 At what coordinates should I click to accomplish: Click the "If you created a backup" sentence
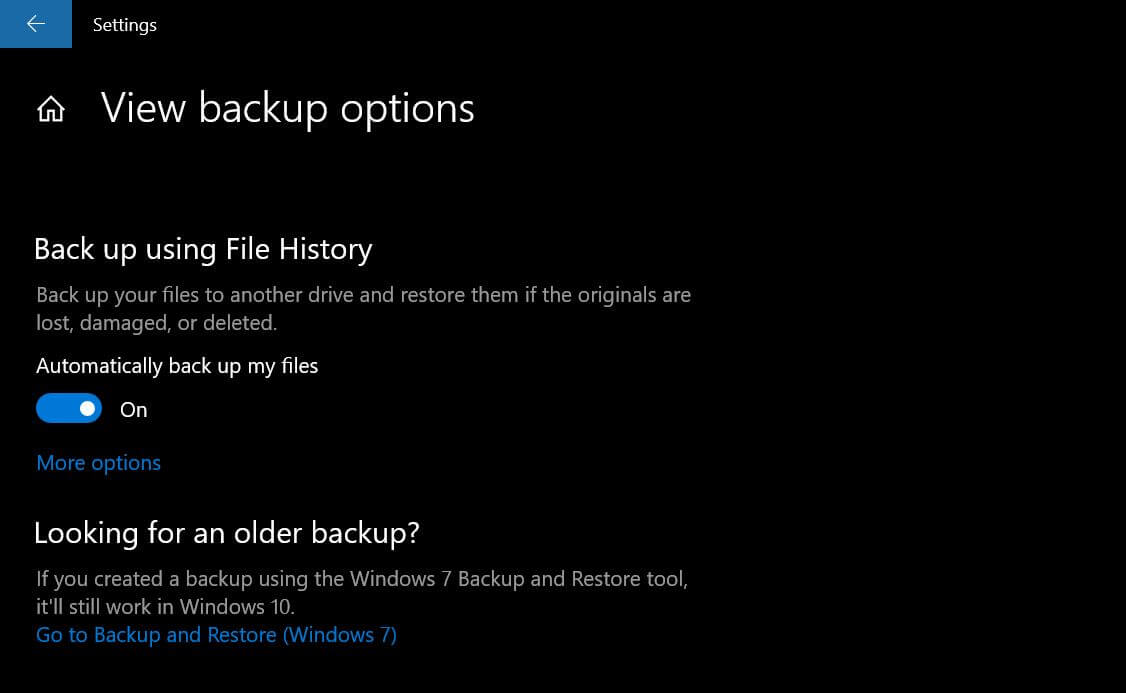pos(362,579)
